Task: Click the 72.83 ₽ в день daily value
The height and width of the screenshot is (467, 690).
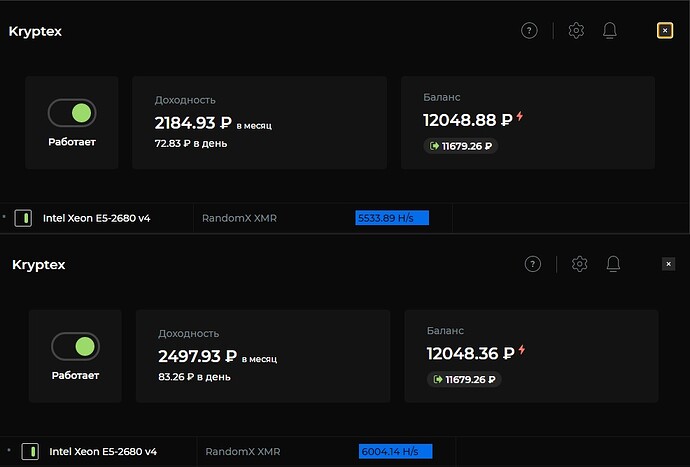Action: 191,143
